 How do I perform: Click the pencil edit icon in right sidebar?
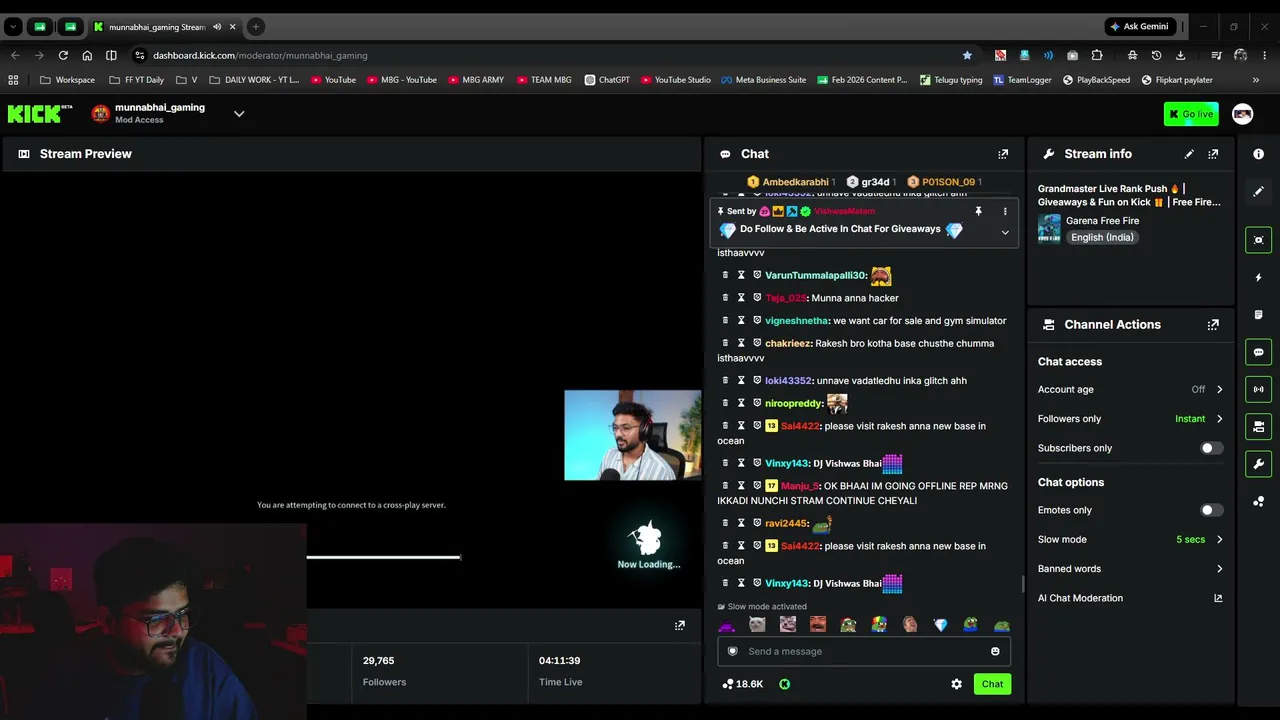1258,191
